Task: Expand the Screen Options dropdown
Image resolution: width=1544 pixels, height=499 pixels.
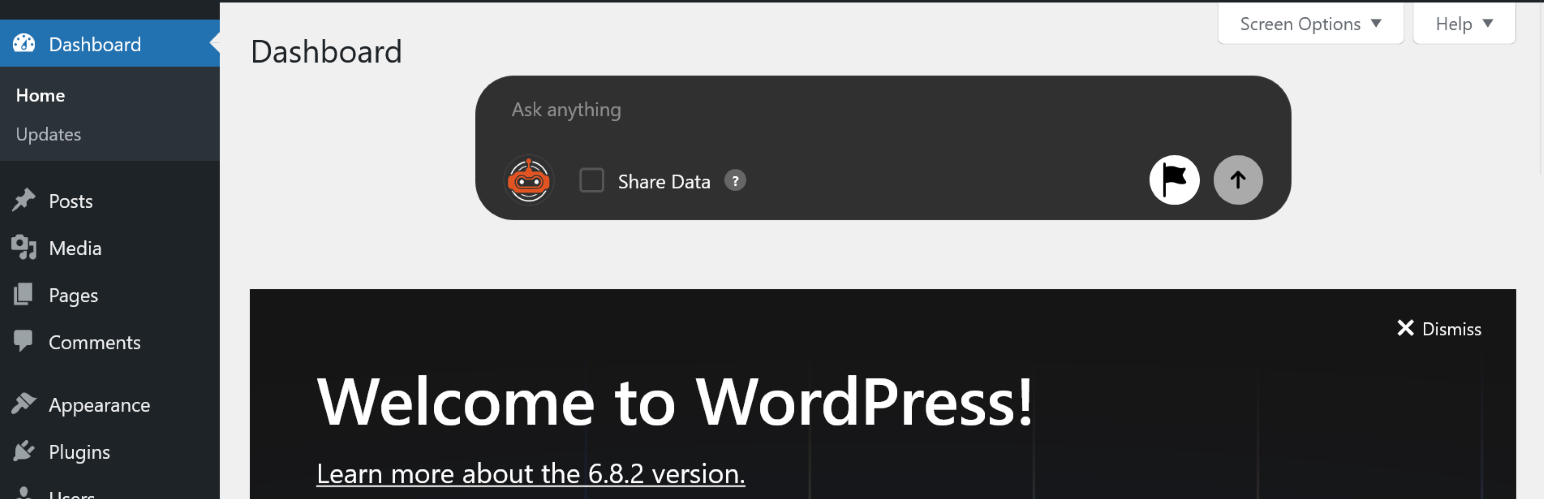Action: pos(1310,24)
